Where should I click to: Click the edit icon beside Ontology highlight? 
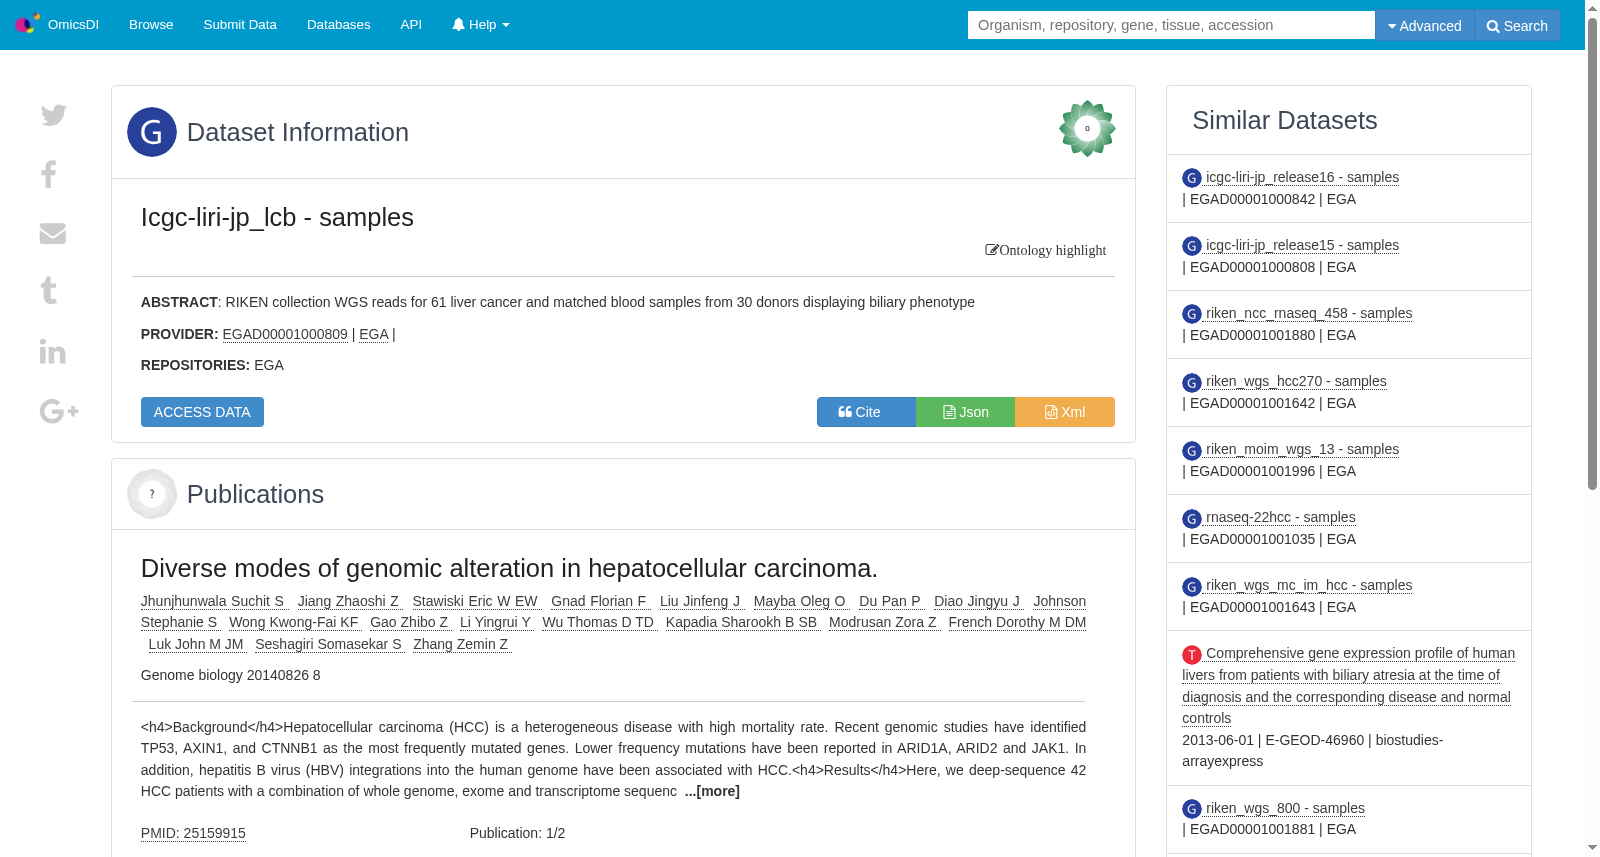click(991, 250)
